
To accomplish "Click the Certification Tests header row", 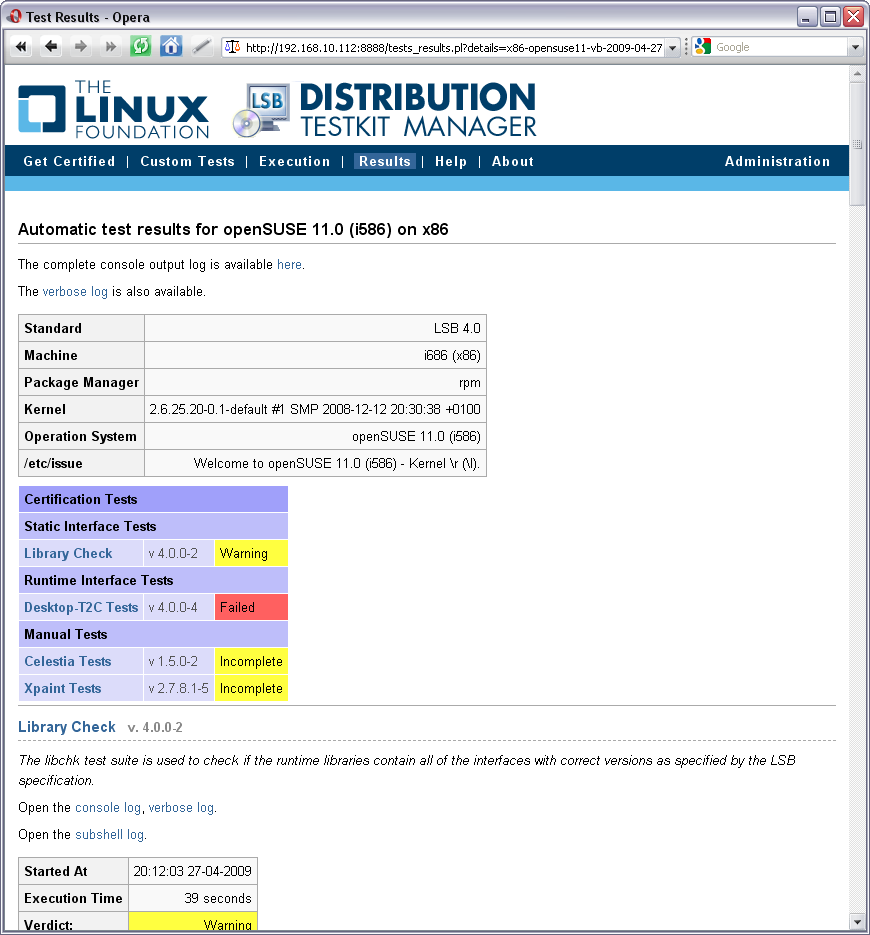I will [x=153, y=500].
